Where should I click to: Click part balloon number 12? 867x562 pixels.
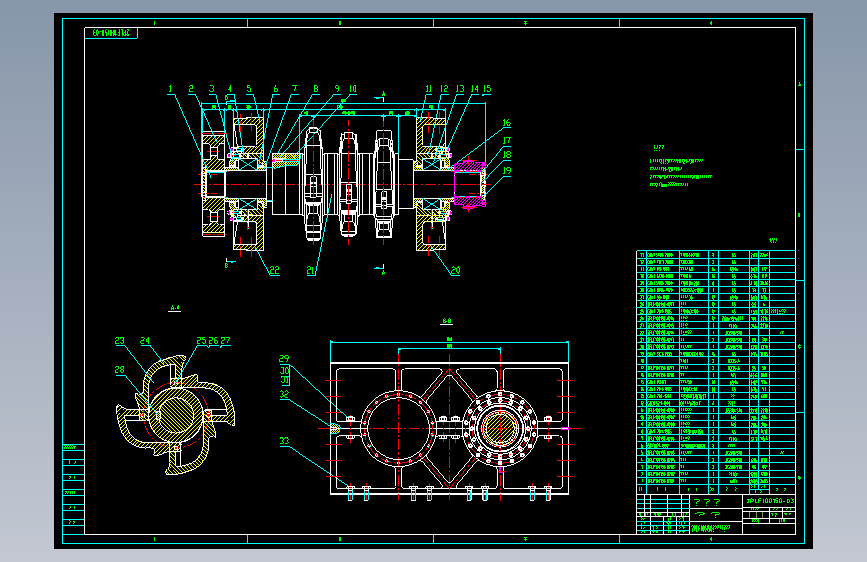(444, 89)
